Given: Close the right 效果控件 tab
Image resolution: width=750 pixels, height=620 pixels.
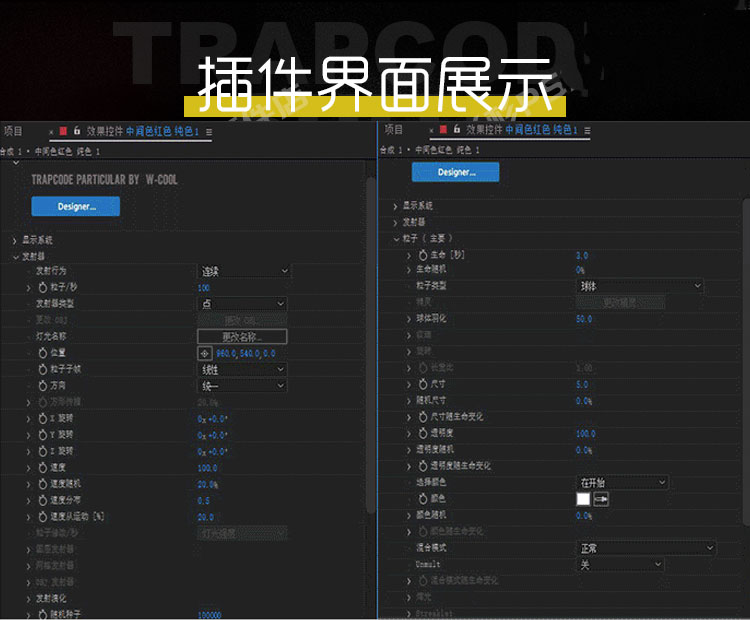Looking at the screenshot, I should (431, 131).
